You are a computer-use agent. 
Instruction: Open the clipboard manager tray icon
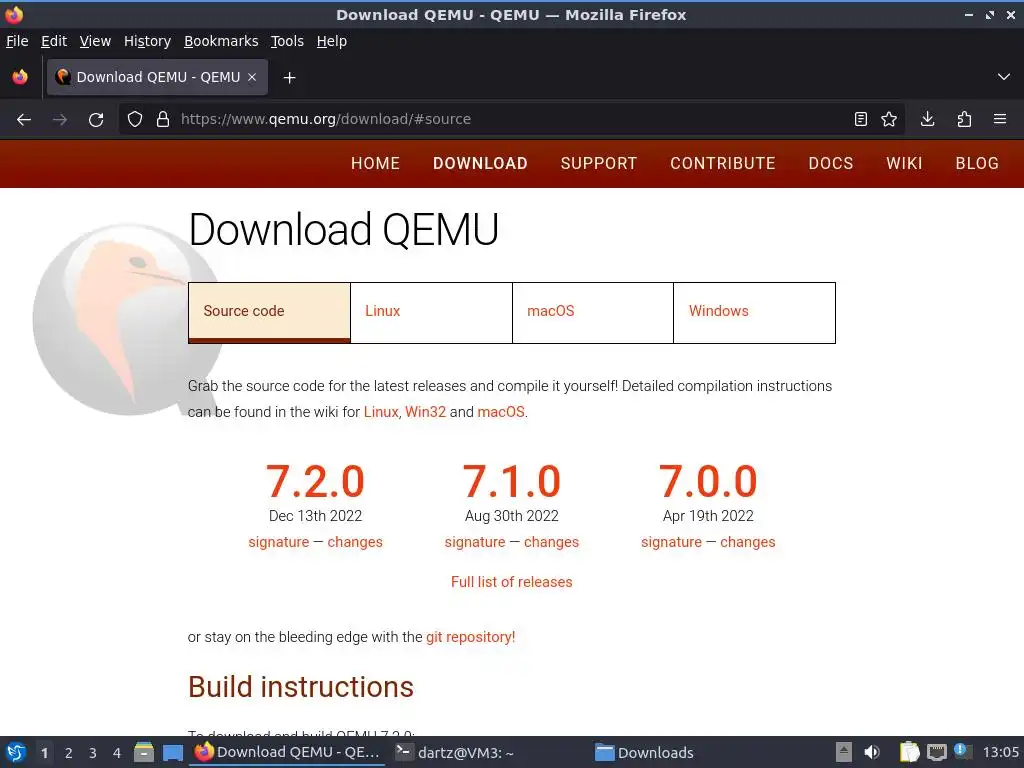coord(909,753)
